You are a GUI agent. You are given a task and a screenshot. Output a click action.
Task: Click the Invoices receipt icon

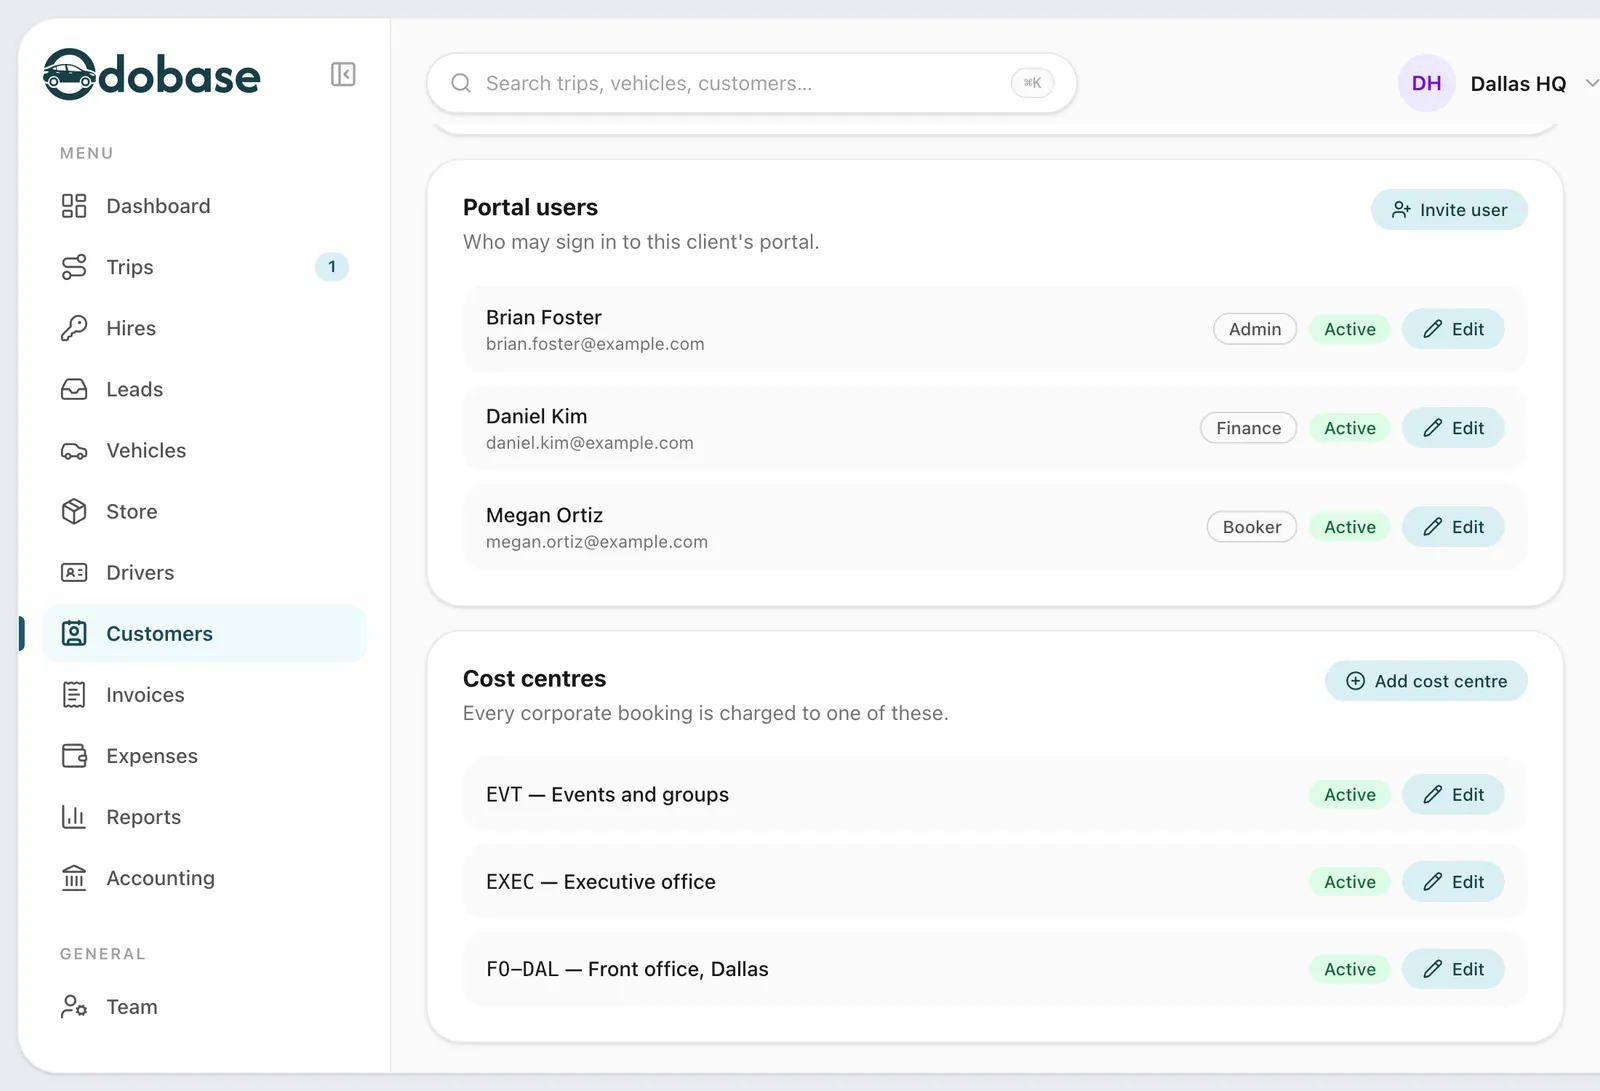(74, 694)
